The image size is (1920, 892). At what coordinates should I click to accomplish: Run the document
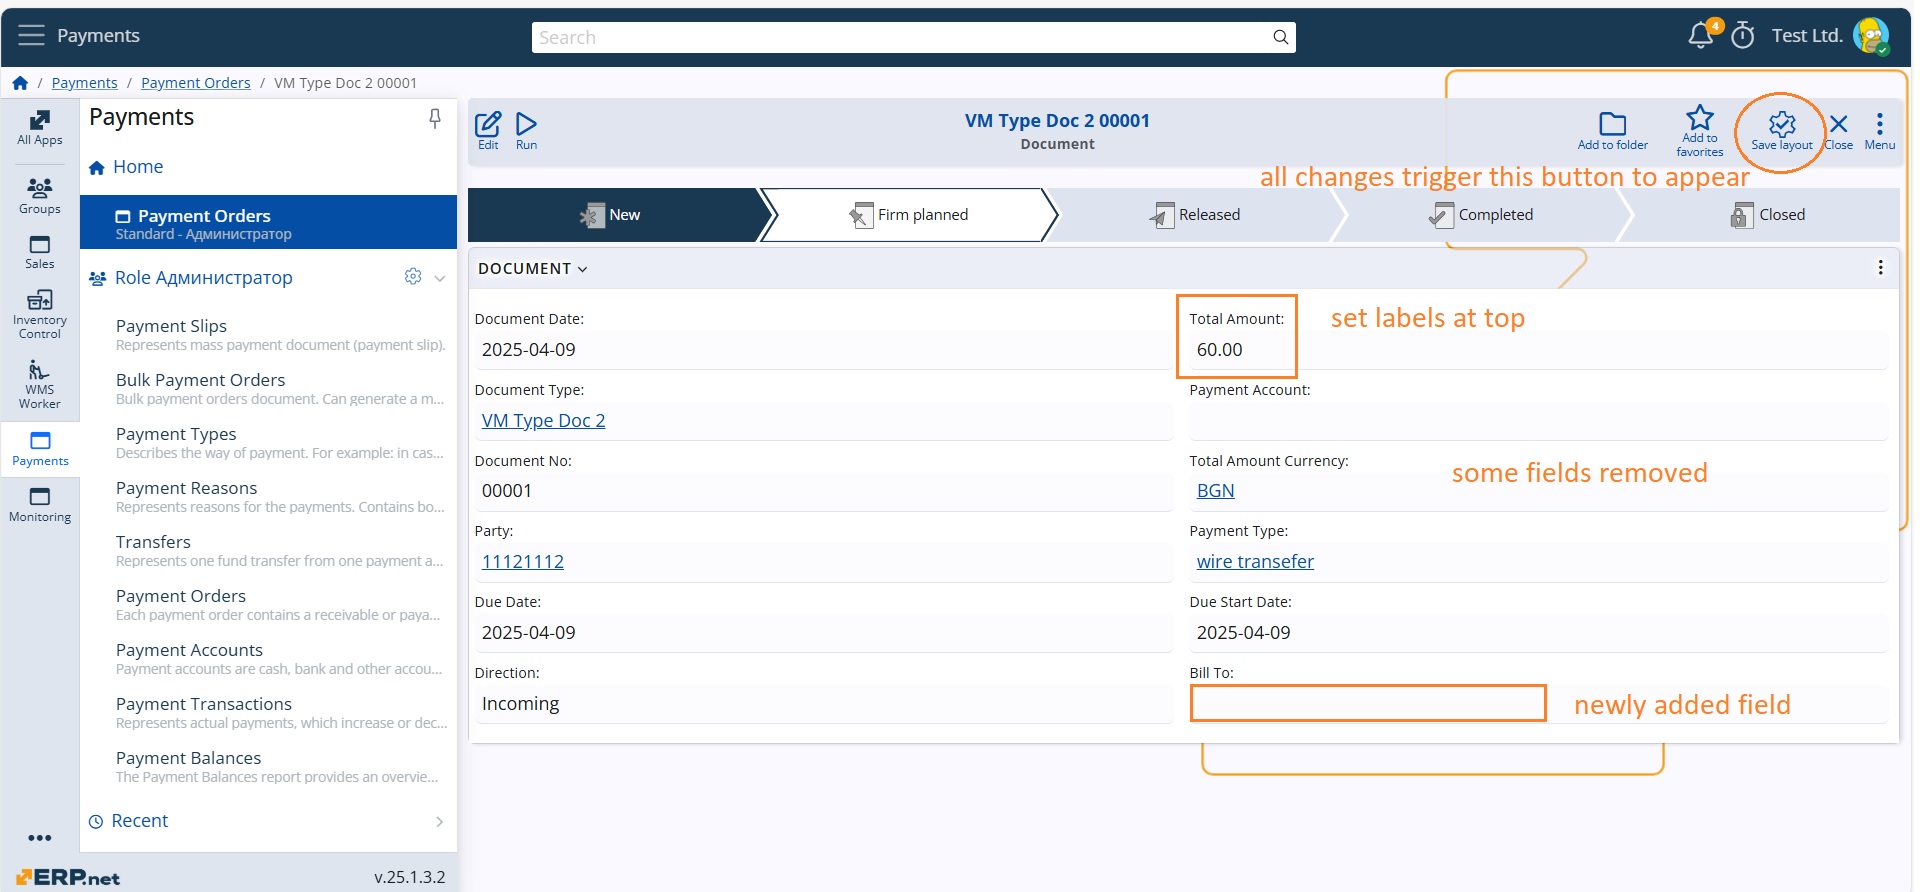click(x=526, y=130)
